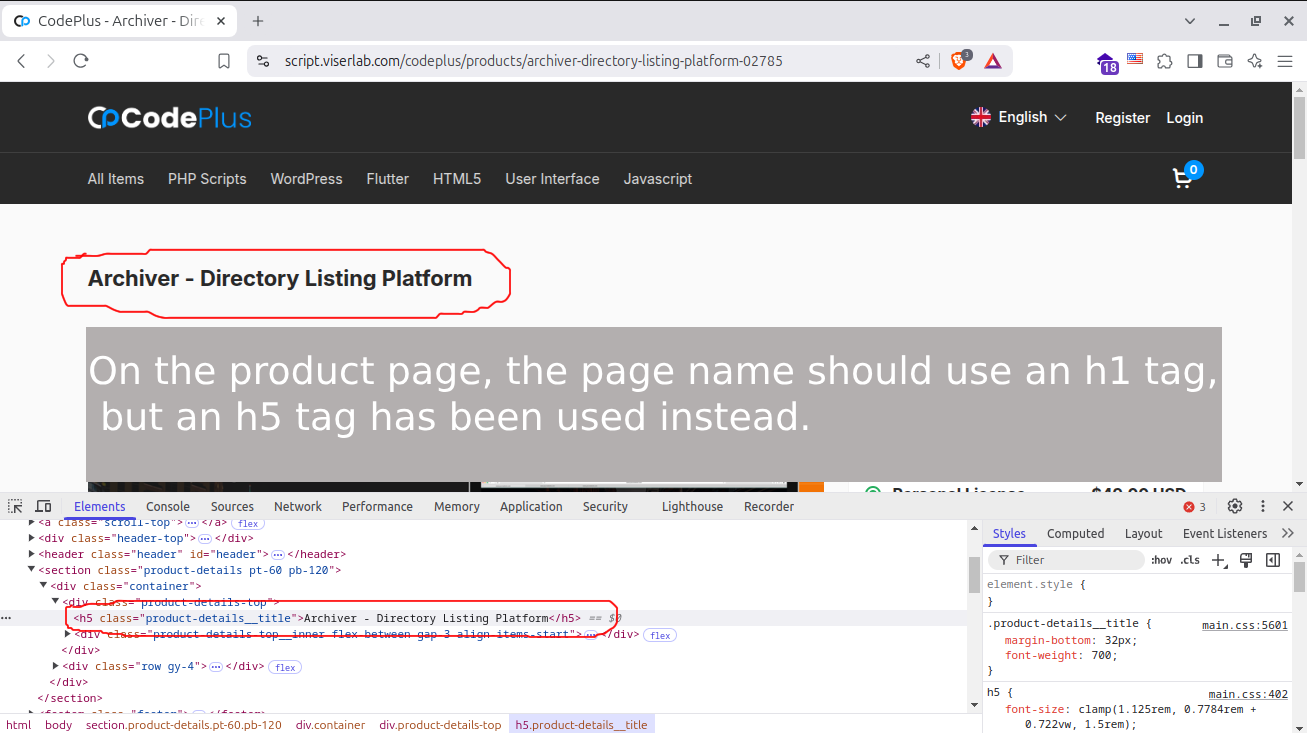Add new style rule plus icon
This screenshot has width=1307, height=733.
point(1218,560)
